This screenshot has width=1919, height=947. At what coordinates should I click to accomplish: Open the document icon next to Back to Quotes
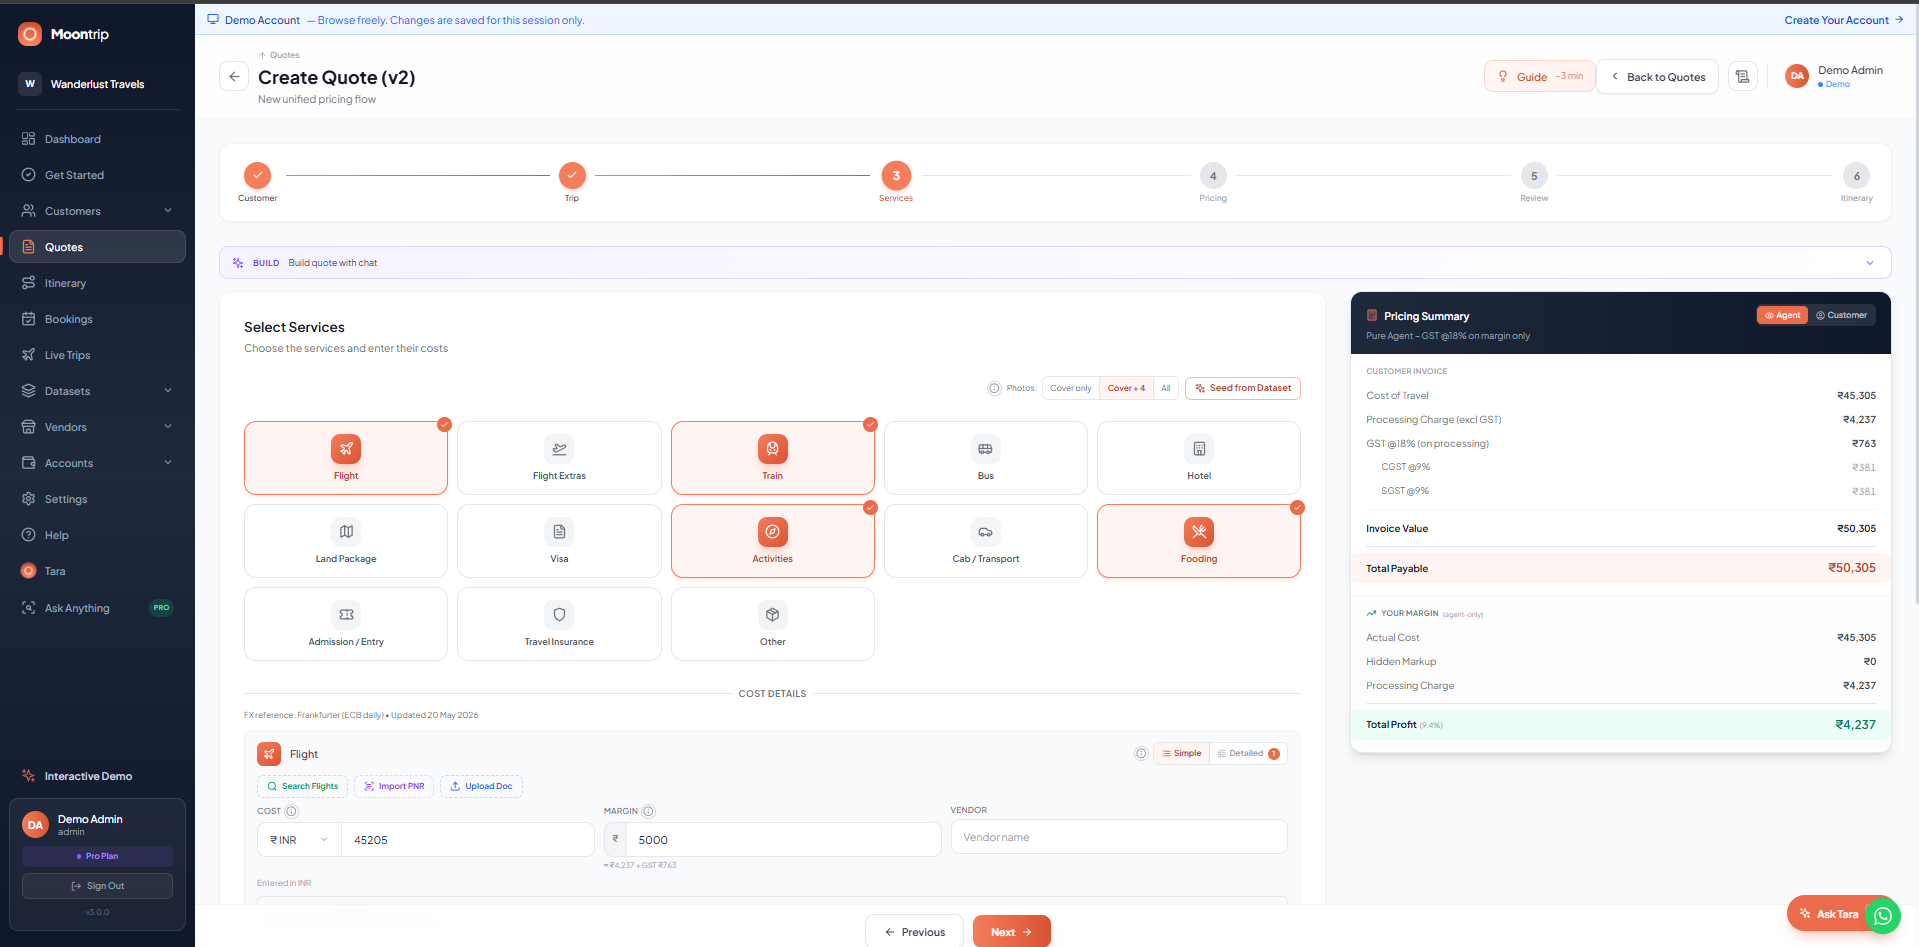[x=1743, y=77]
